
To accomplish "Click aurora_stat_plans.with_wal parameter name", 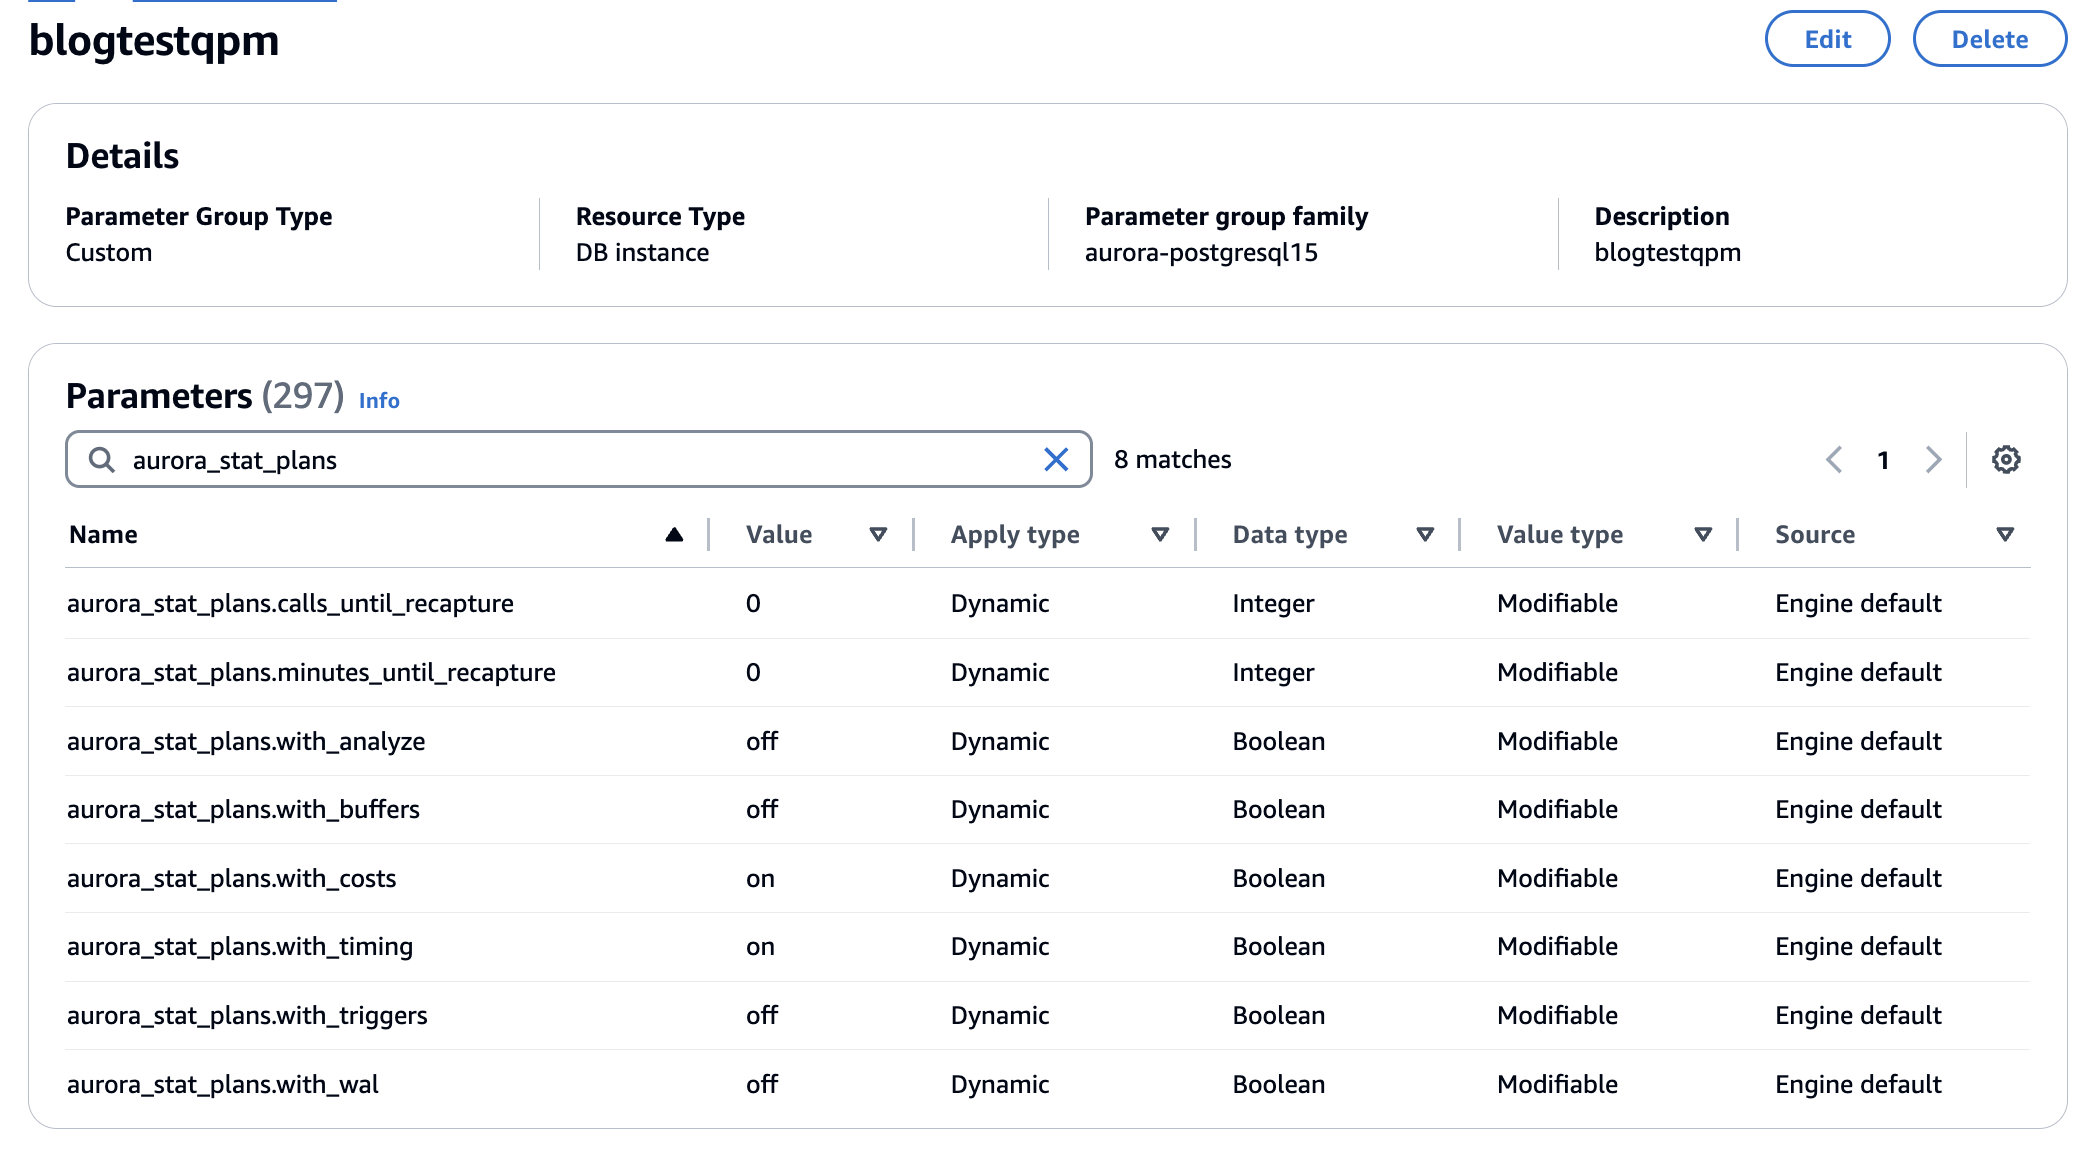I will 222,1084.
